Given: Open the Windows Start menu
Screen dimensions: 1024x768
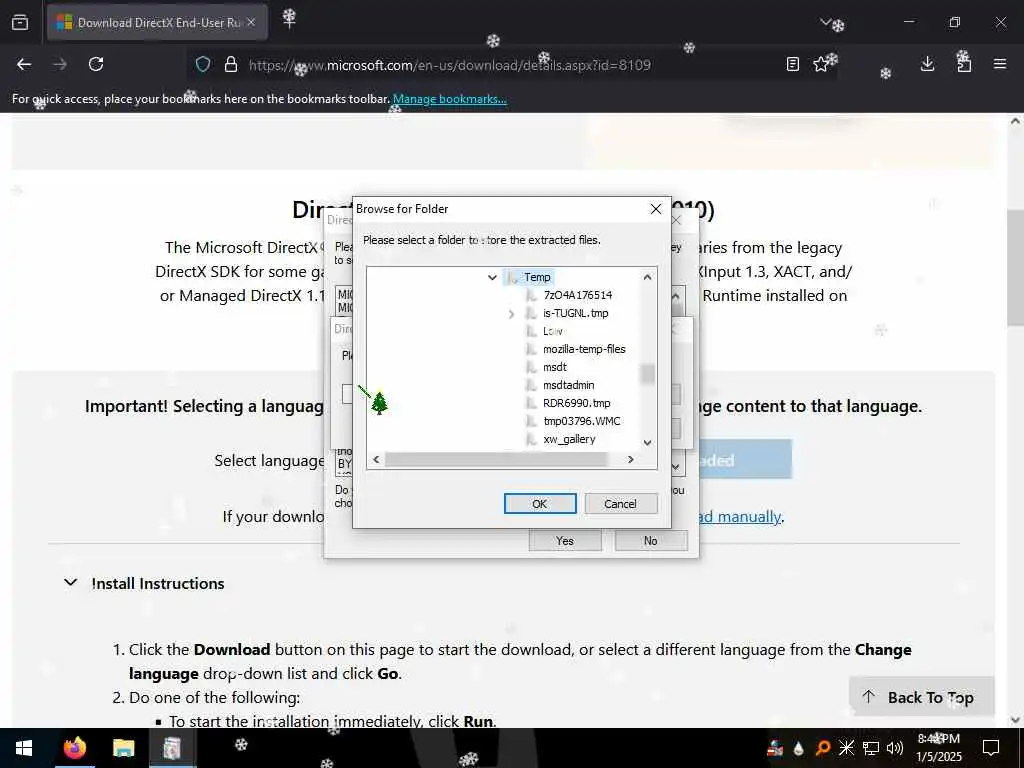Looking at the screenshot, I should (24, 748).
